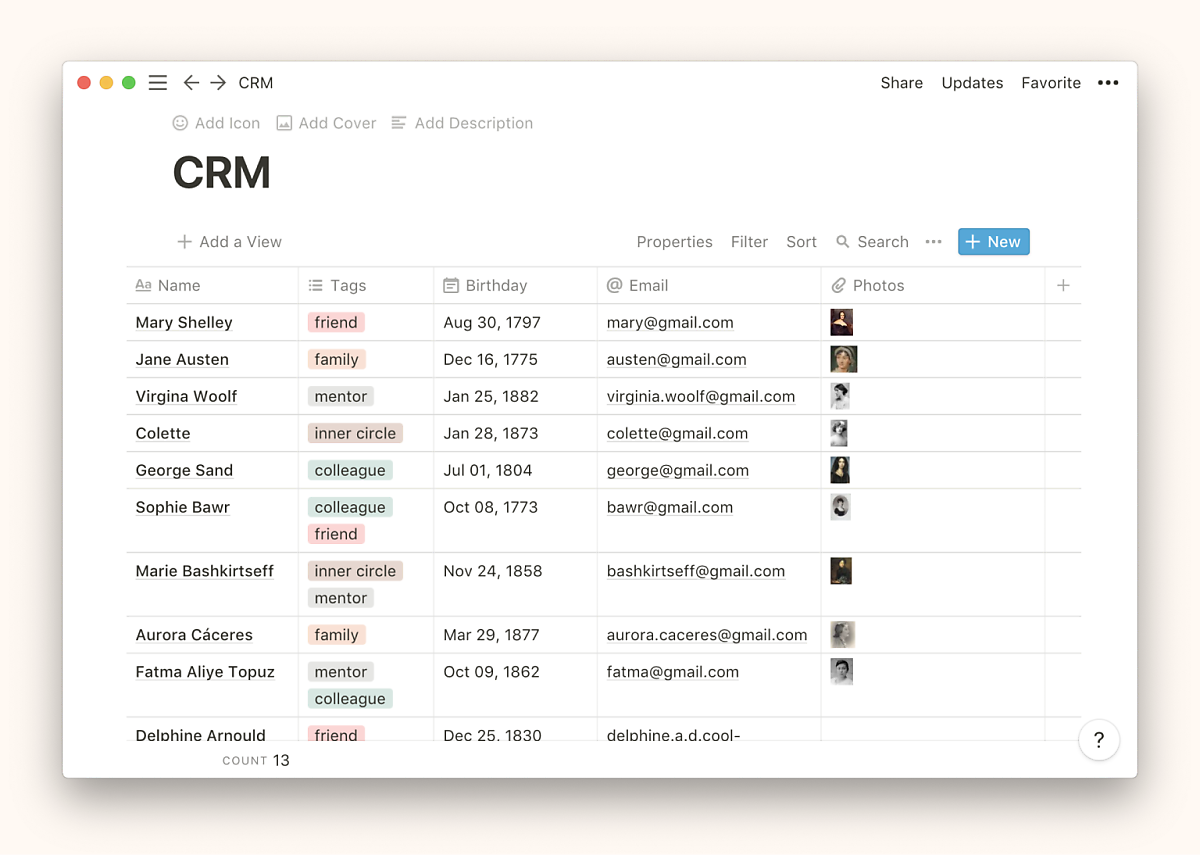Click the family tag for Jane Austen
This screenshot has height=855, width=1200.
336,359
